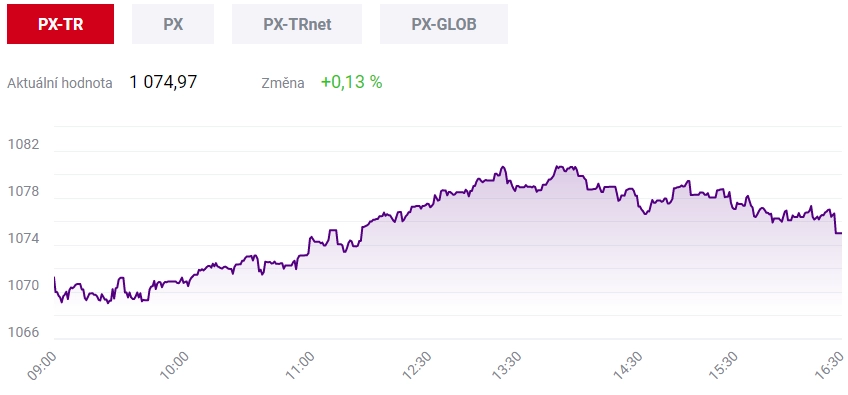Click the current value 1 074,97

pos(163,82)
